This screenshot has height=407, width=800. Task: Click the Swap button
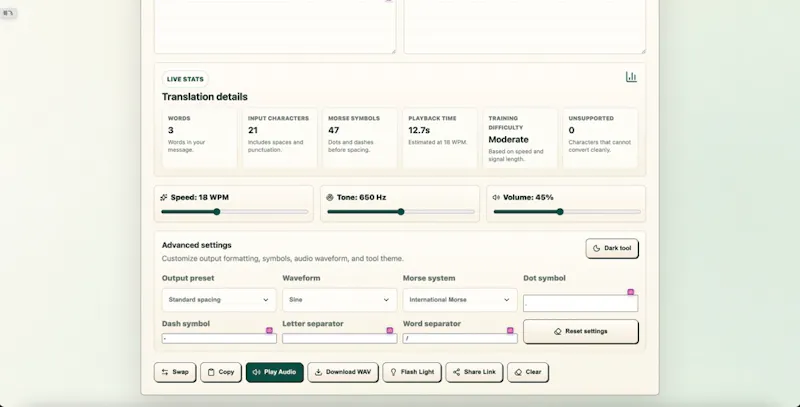175,372
